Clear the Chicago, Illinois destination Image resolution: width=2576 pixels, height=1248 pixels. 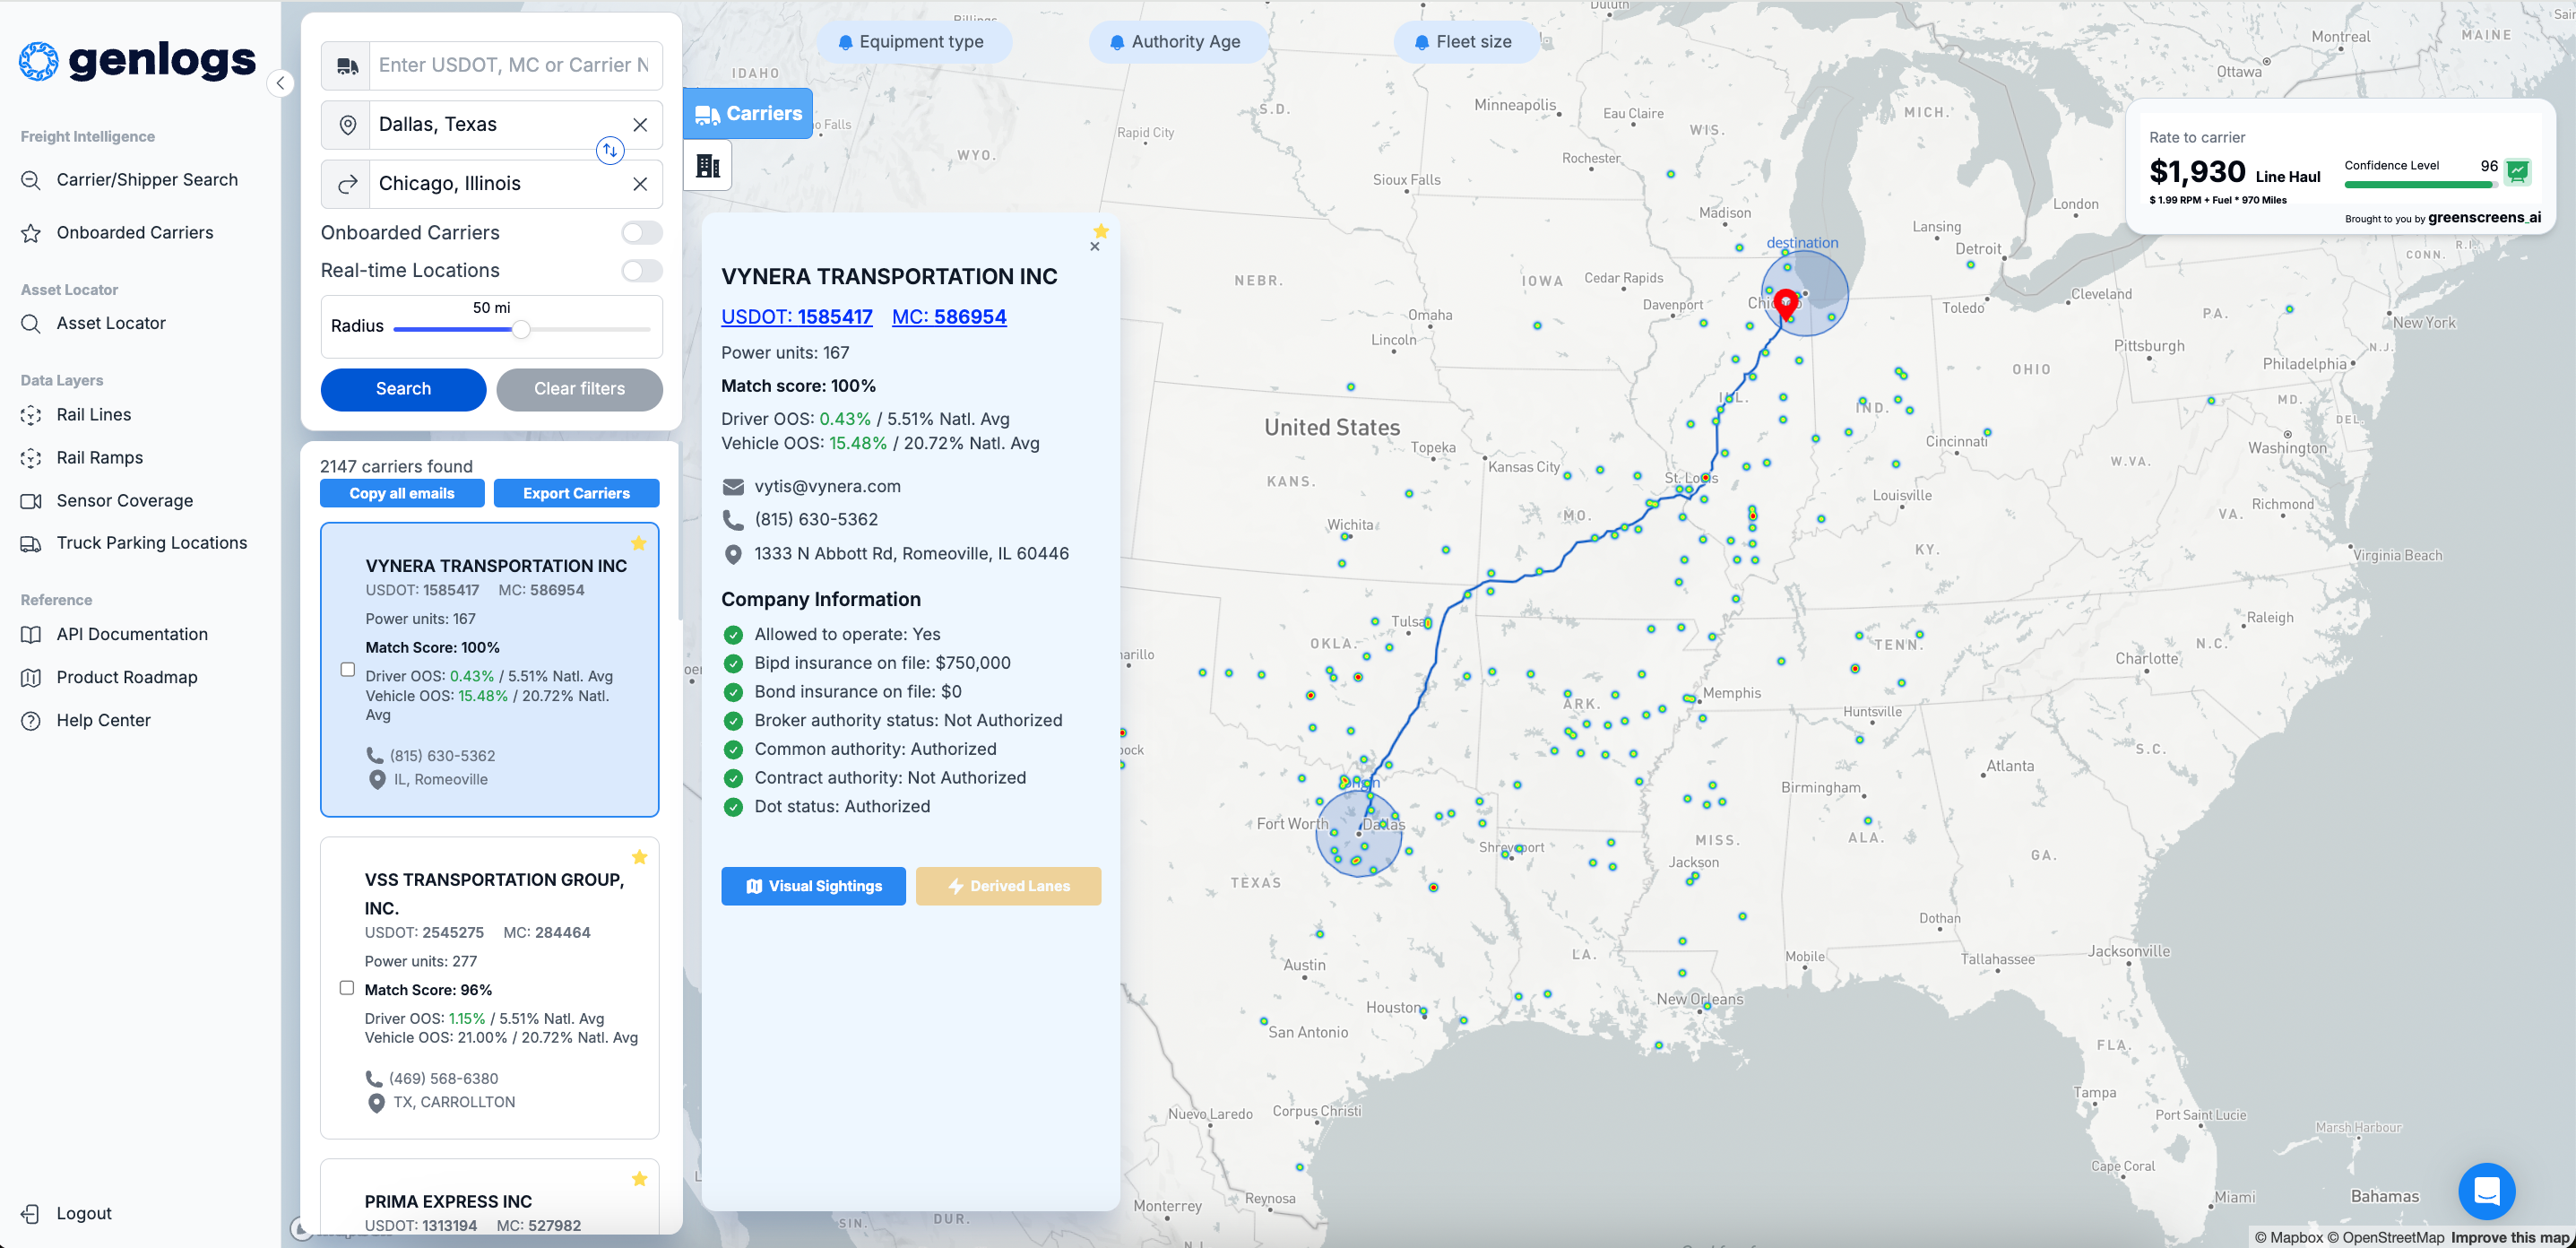point(640,184)
